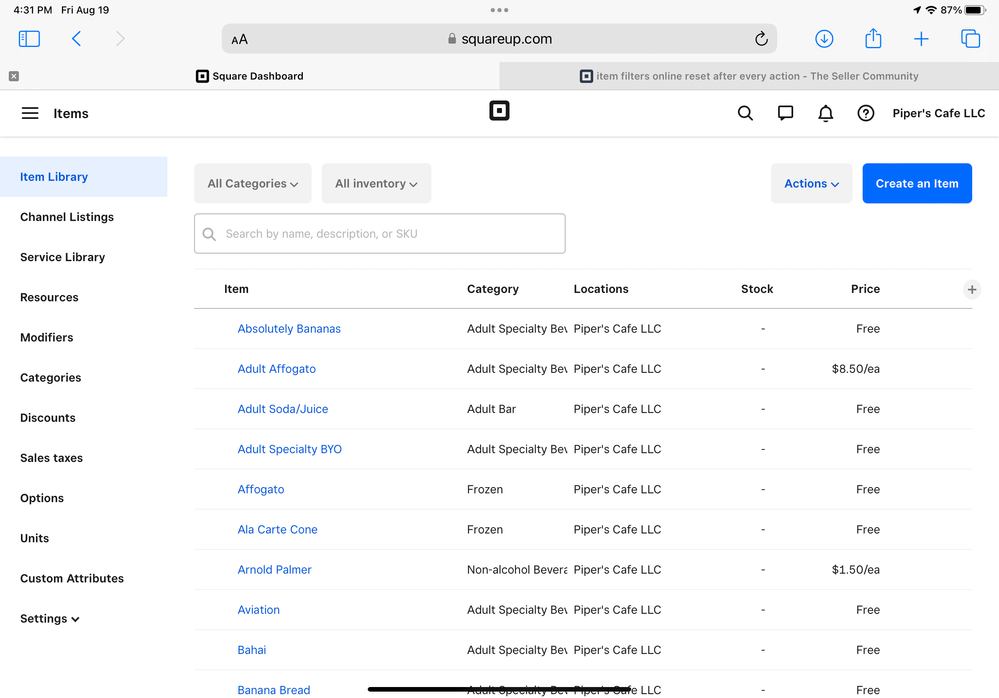The width and height of the screenshot is (999, 698).
Task: Open the hamburger navigation menu
Action: point(30,114)
